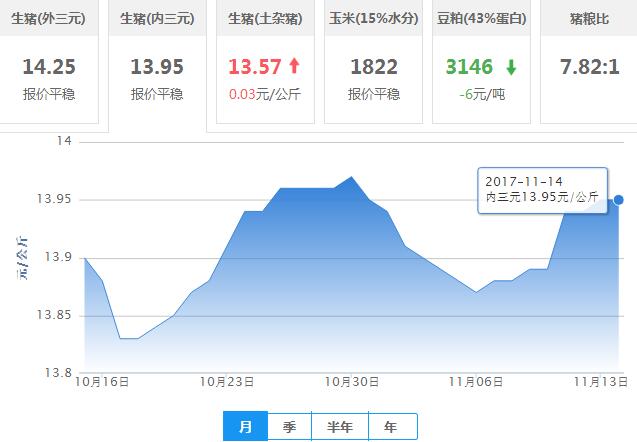This screenshot has width=637, height=442.
Task: Select the 猪粮比 price card
Action: pyautogui.click(x=589, y=62)
